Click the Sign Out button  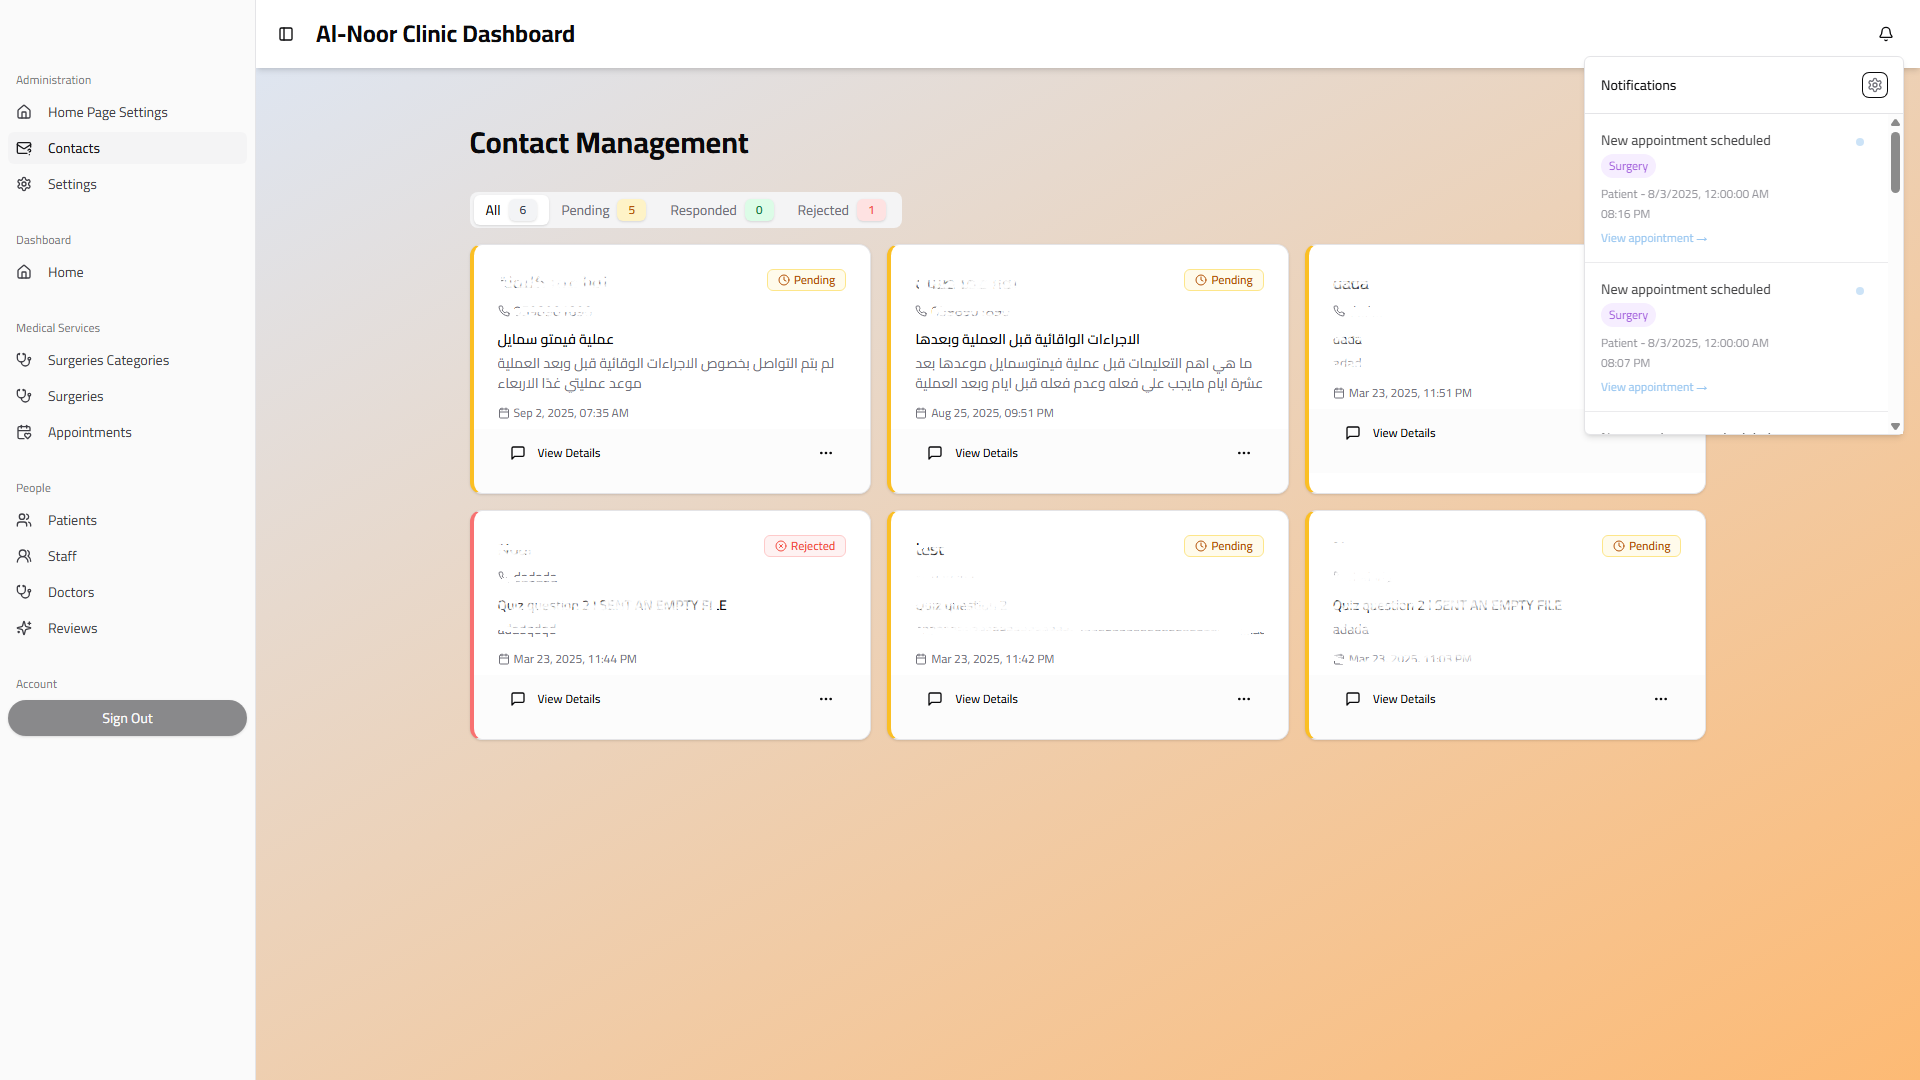coord(127,717)
